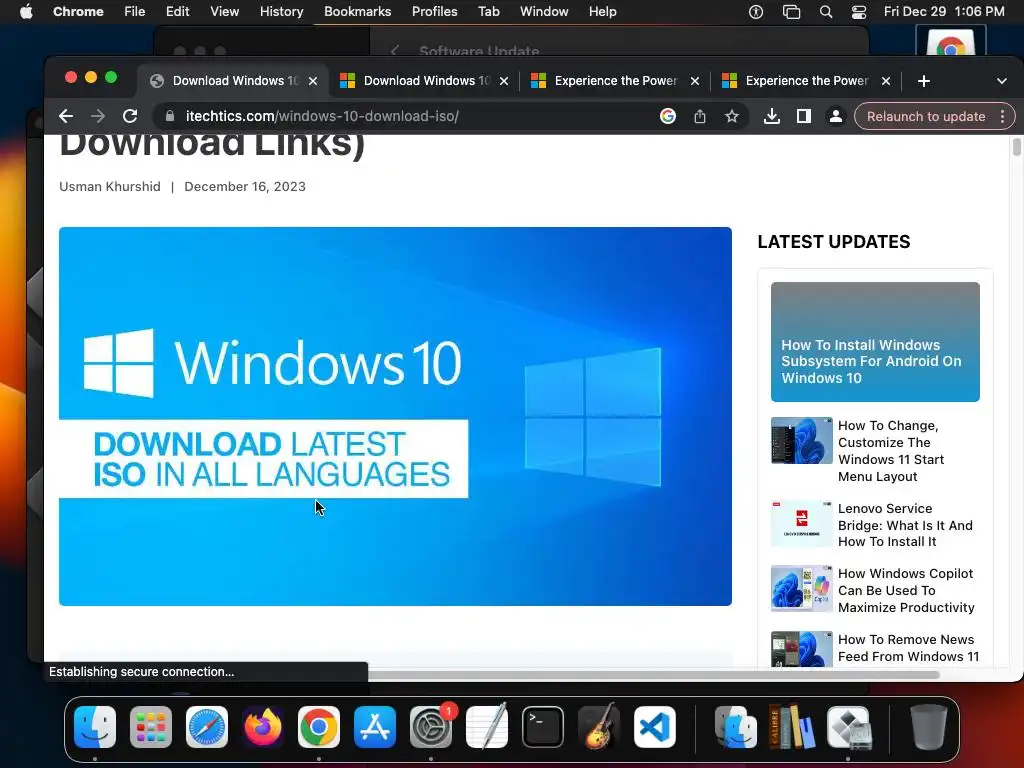Open System Settings with update badge
Viewport: 1024px width, 768px height.
[431, 726]
